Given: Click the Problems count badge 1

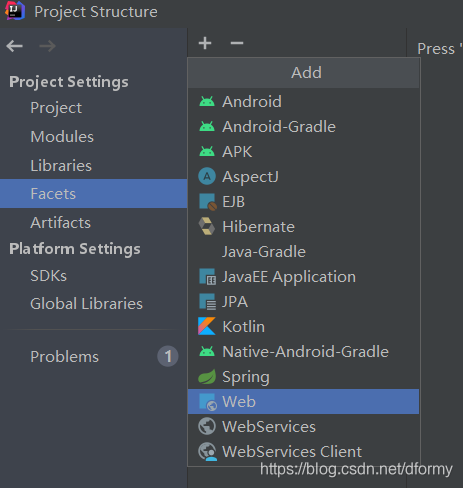Looking at the screenshot, I should coord(168,356).
